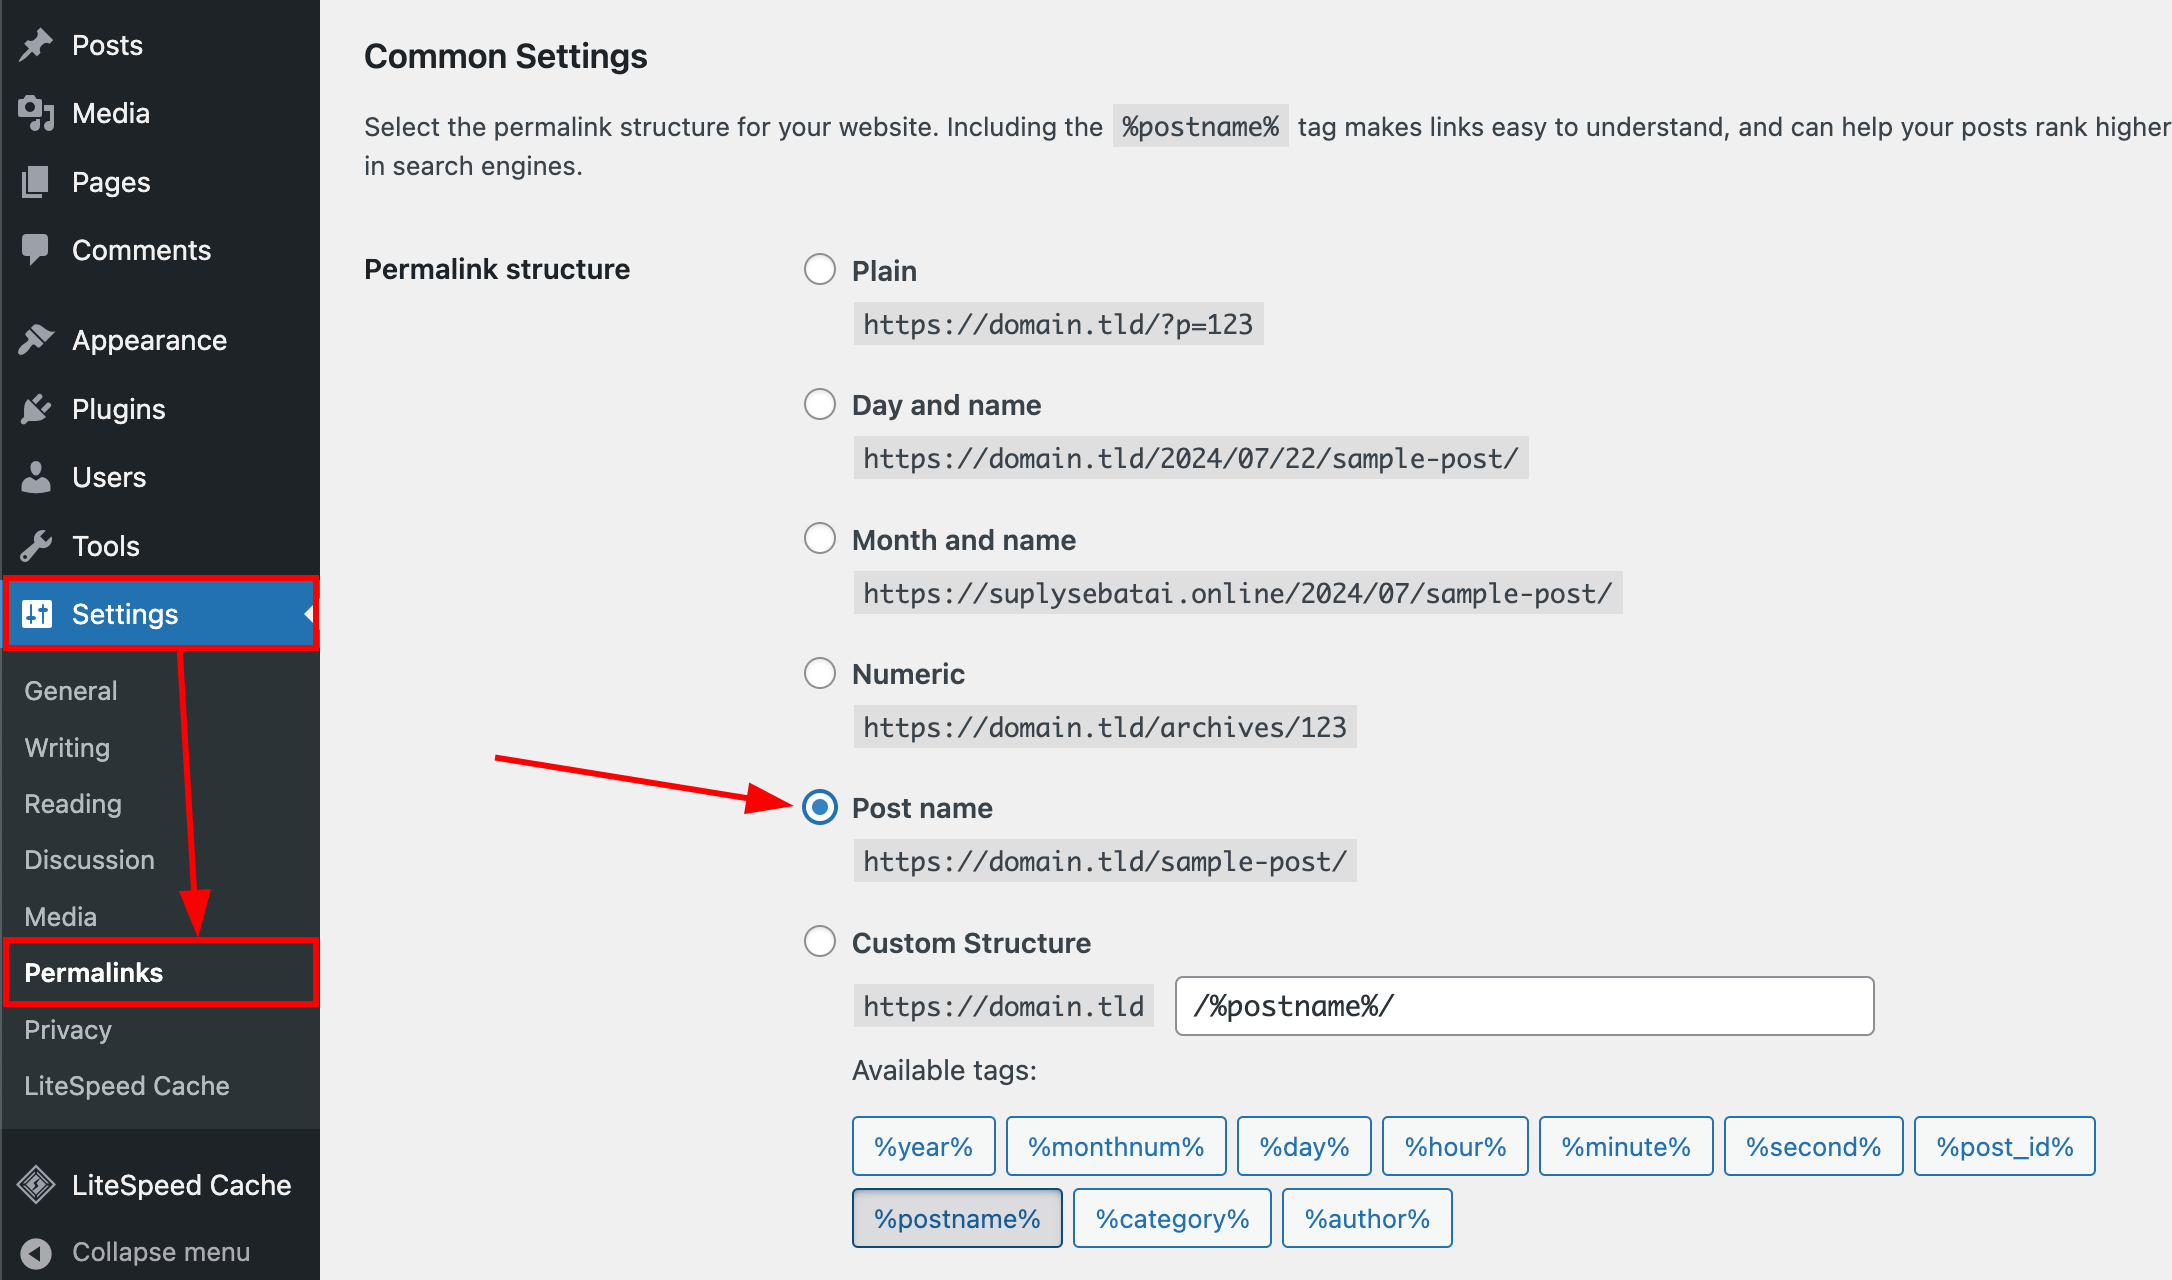The width and height of the screenshot is (2172, 1280).
Task: Insert the %category% tag button
Action: [1172, 1218]
